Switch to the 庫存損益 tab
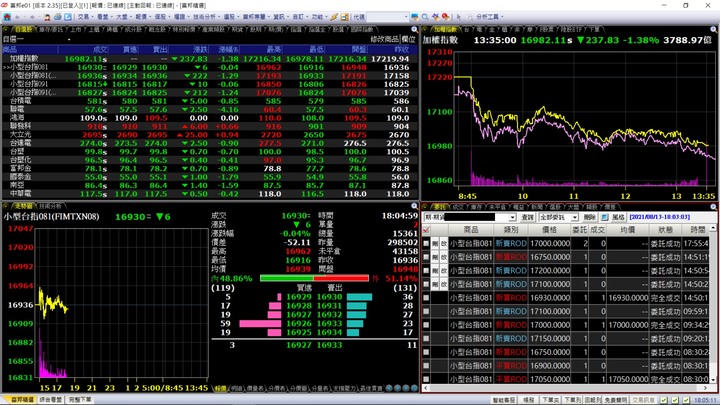This screenshot has height=405, width=720. [x=51, y=29]
